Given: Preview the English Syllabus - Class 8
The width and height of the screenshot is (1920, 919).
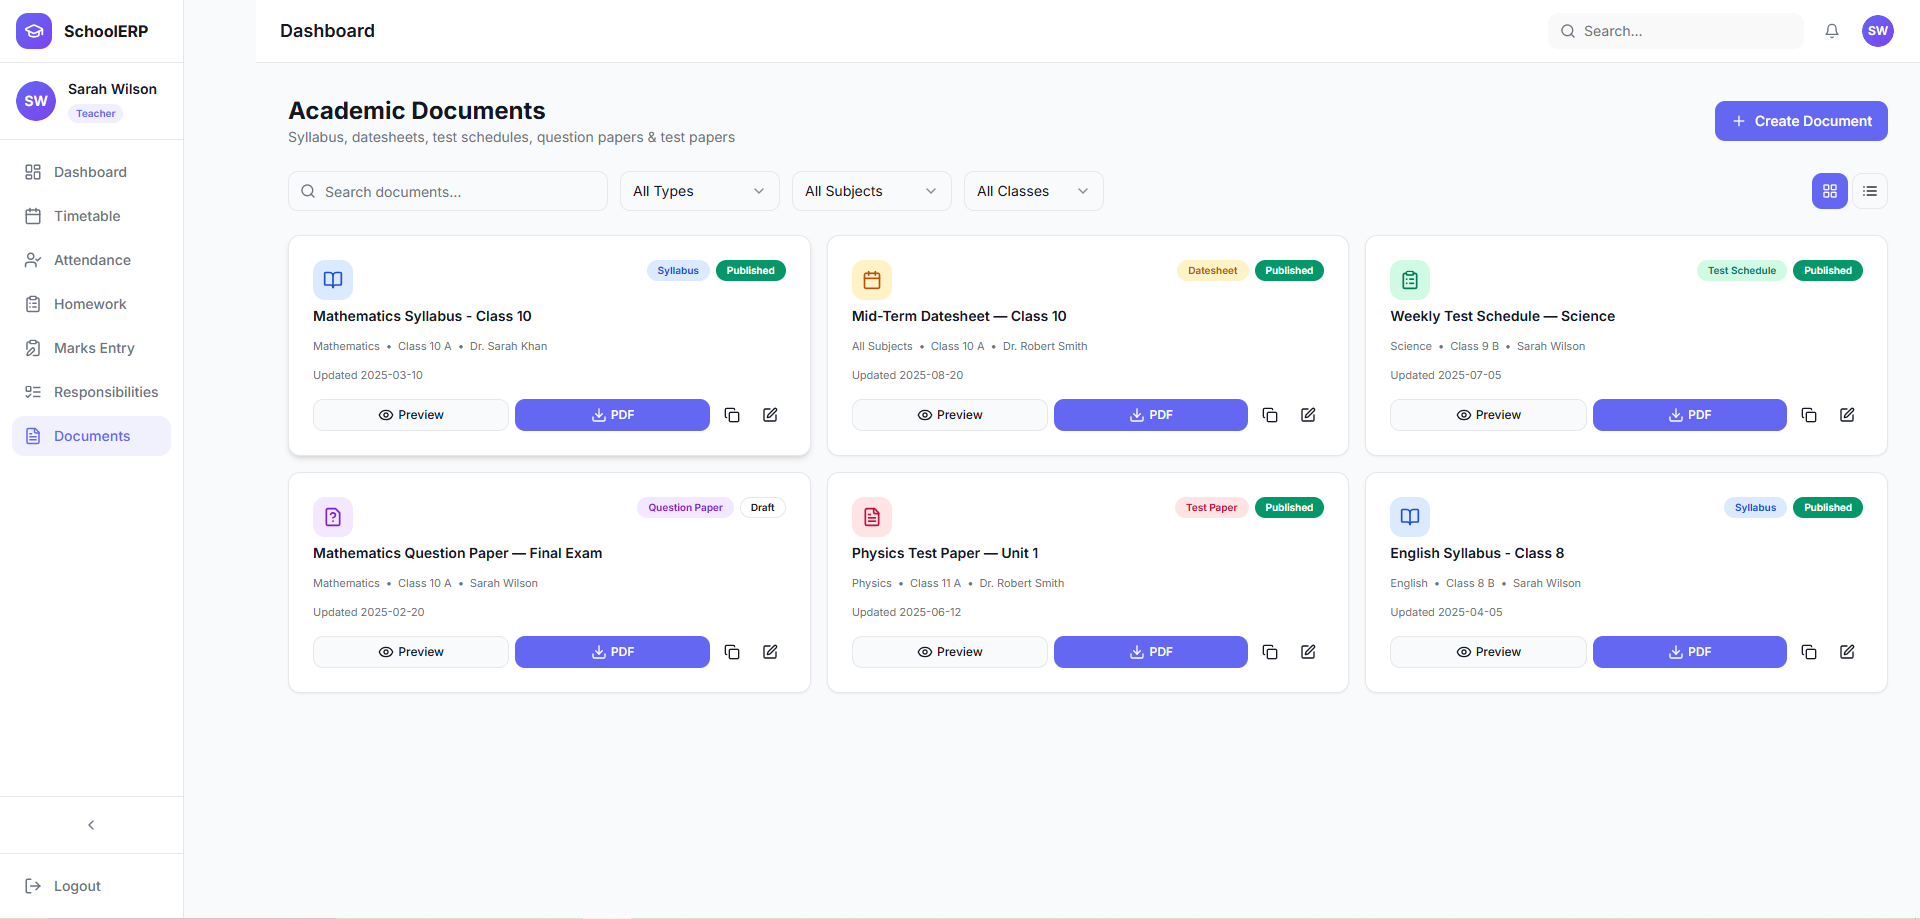Looking at the screenshot, I should click(x=1488, y=652).
